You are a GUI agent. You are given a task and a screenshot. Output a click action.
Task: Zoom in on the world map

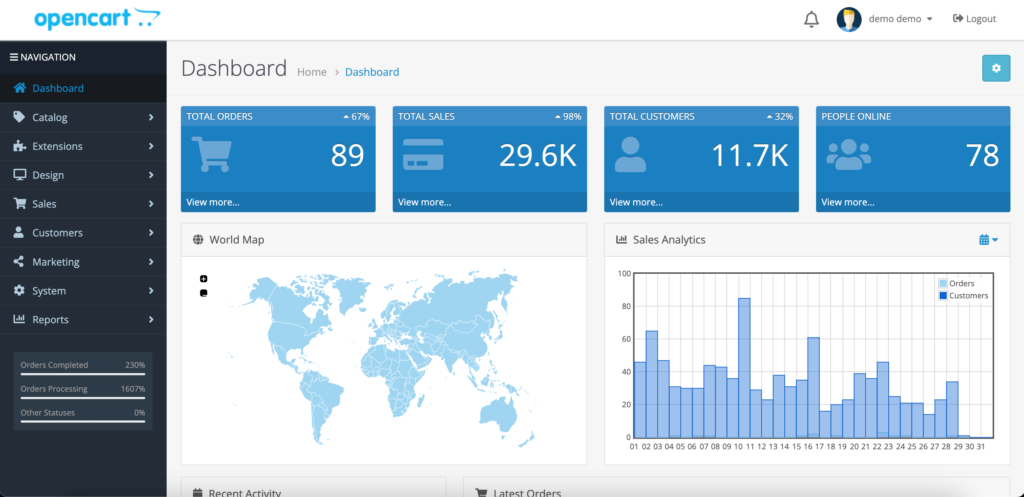tap(203, 279)
